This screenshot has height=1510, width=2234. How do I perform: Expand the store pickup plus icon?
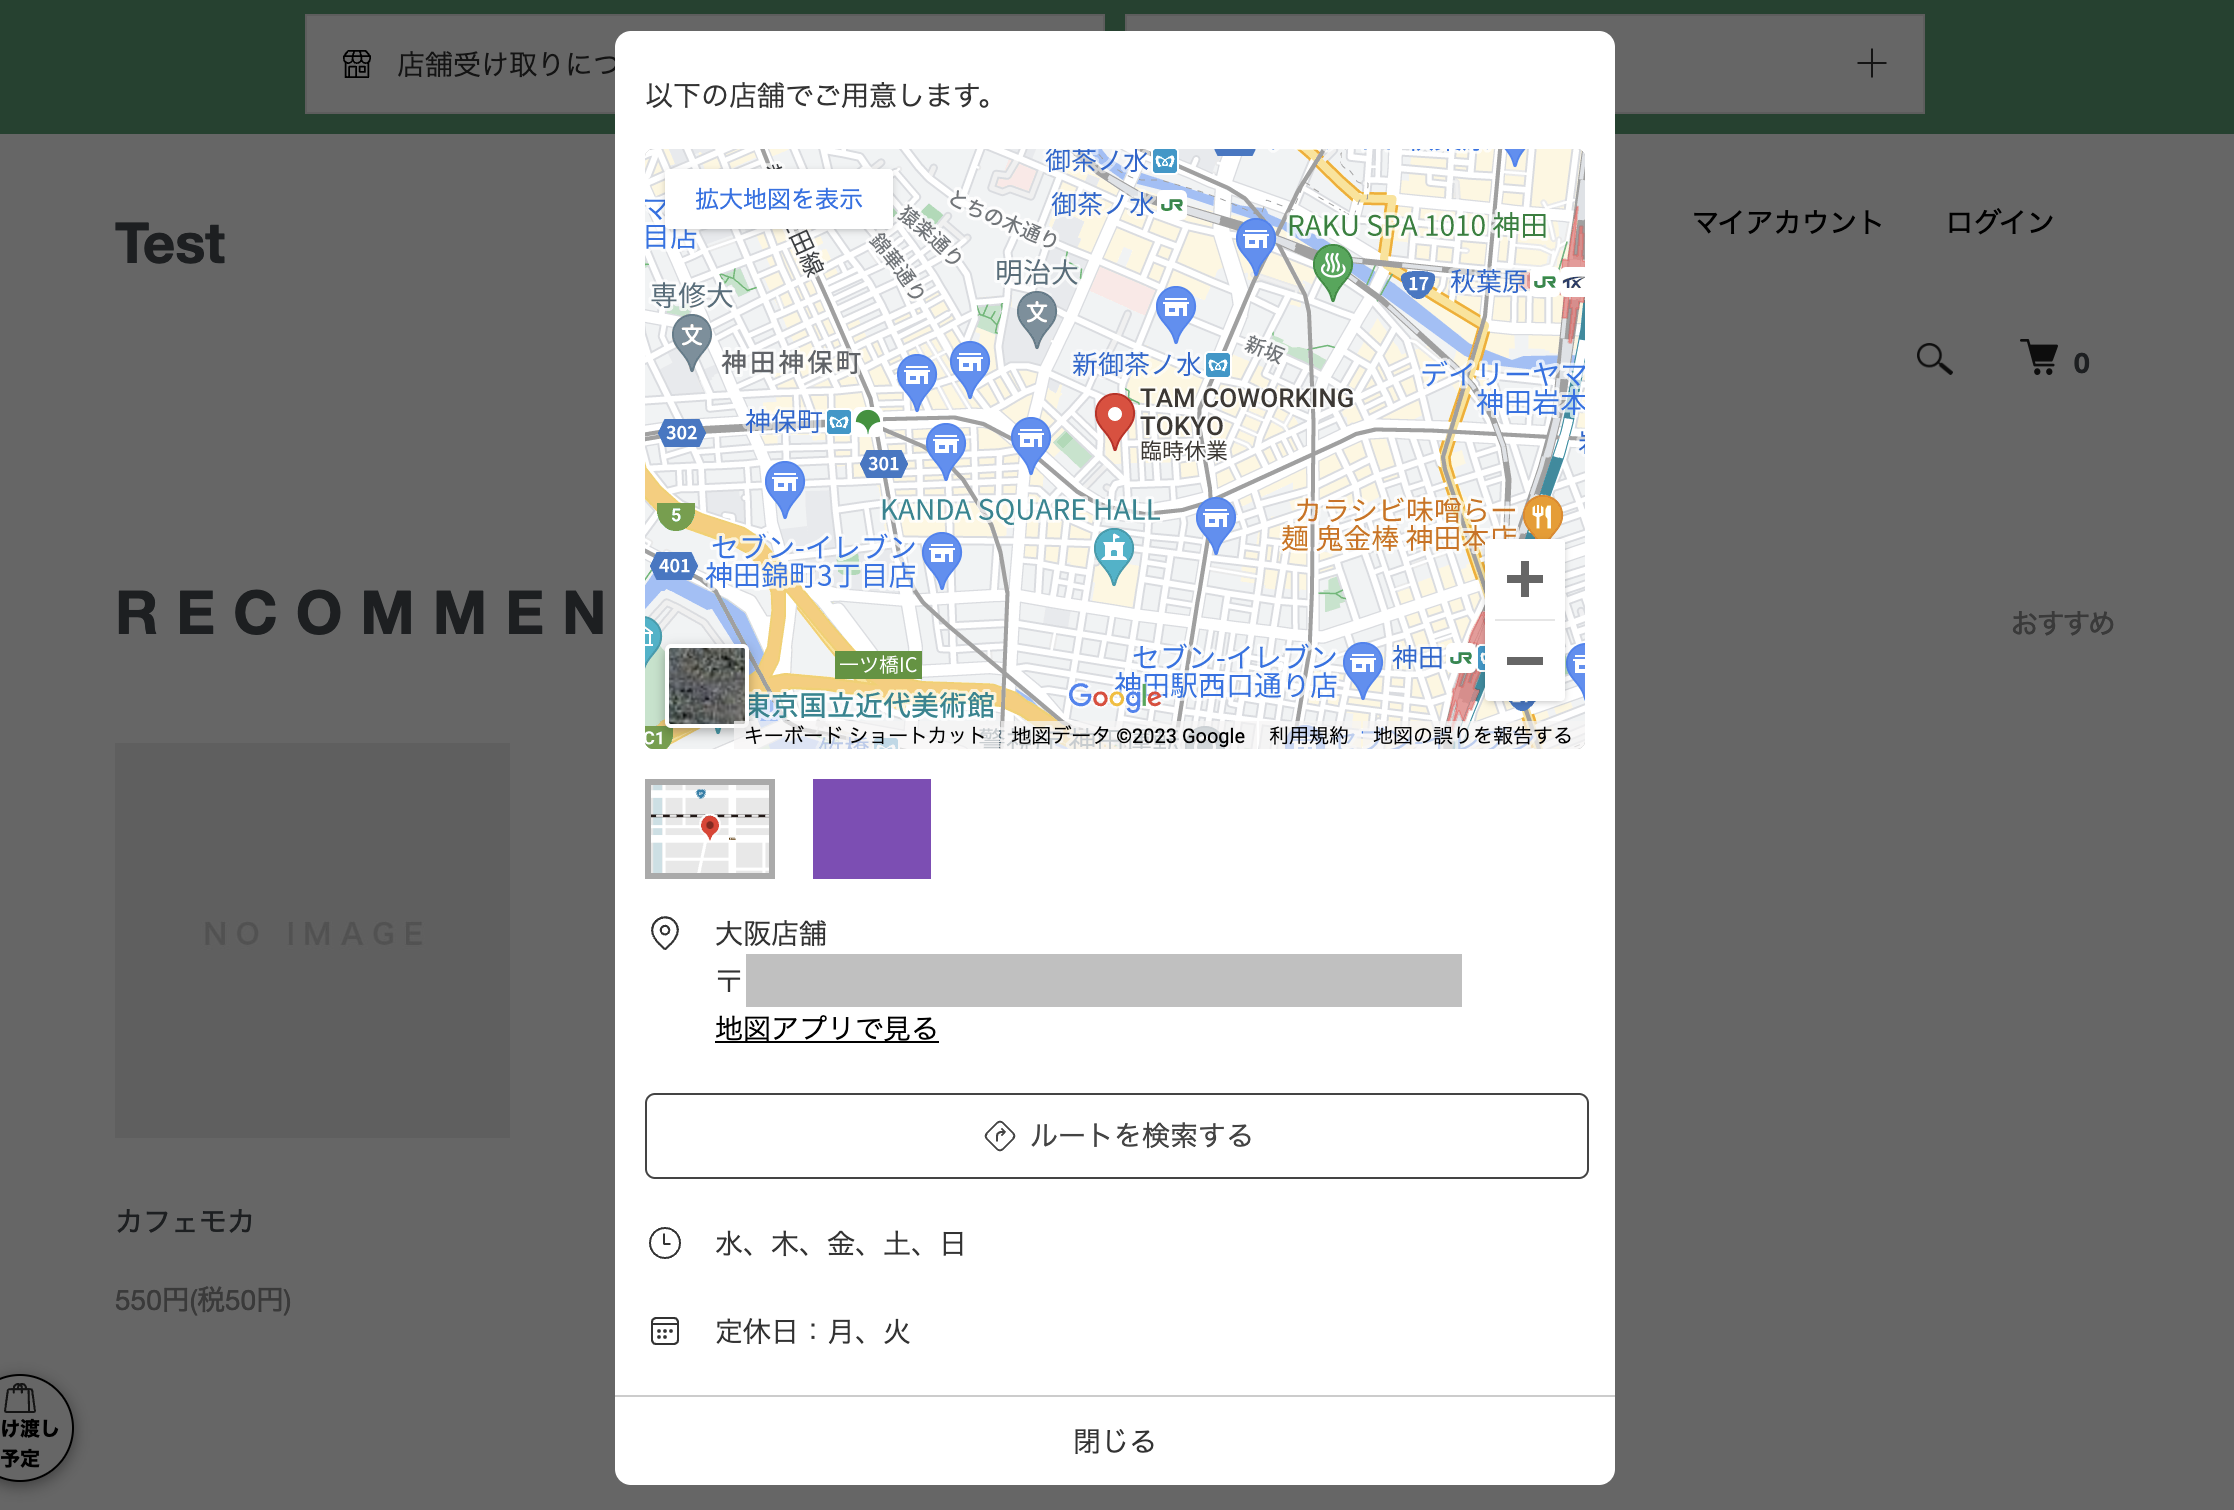pyautogui.click(x=1871, y=64)
